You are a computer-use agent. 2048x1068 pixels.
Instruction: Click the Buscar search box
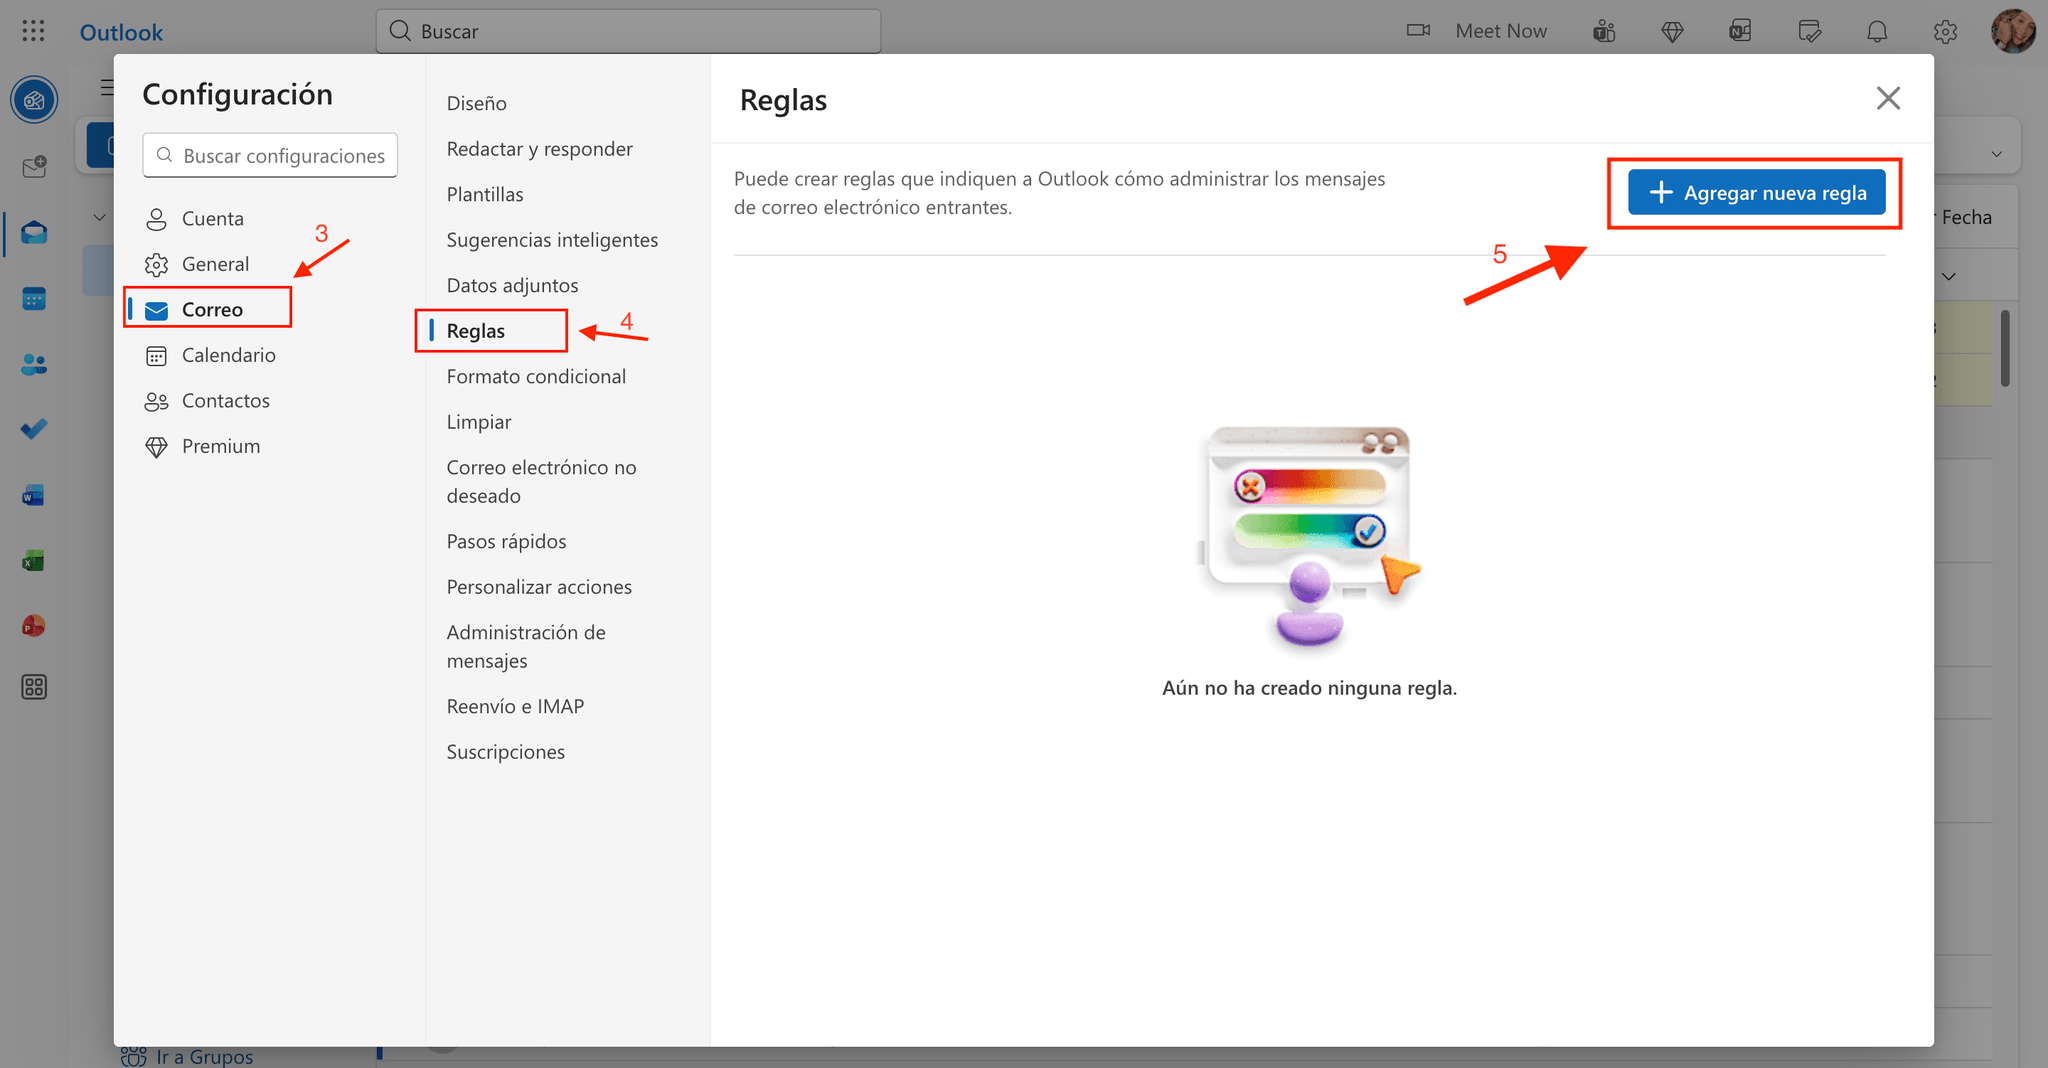pyautogui.click(x=628, y=31)
